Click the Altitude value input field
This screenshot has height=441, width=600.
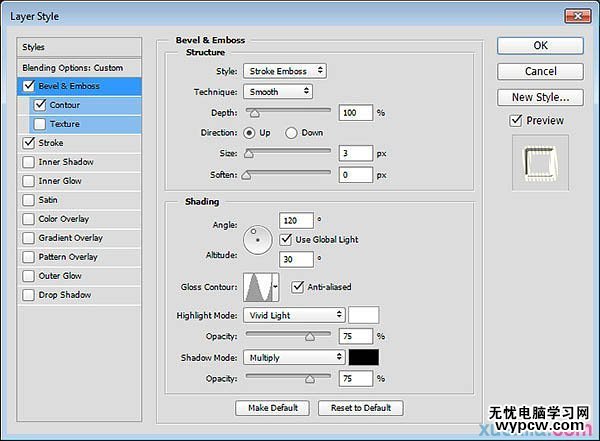(x=296, y=259)
